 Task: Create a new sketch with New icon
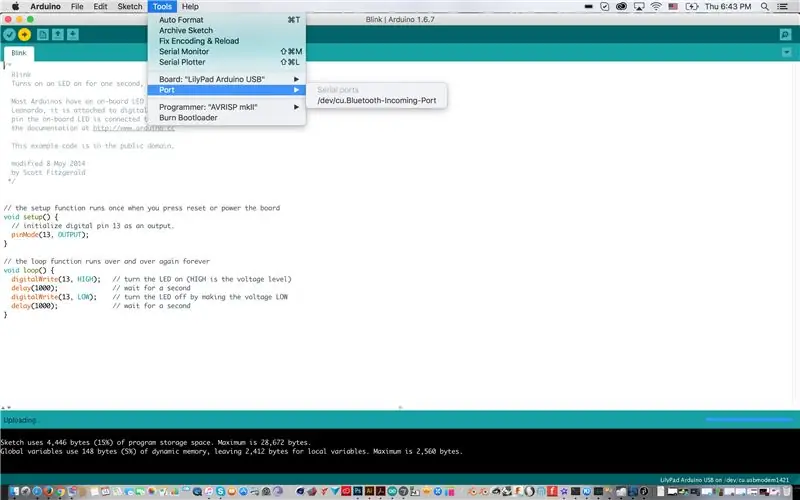42,34
